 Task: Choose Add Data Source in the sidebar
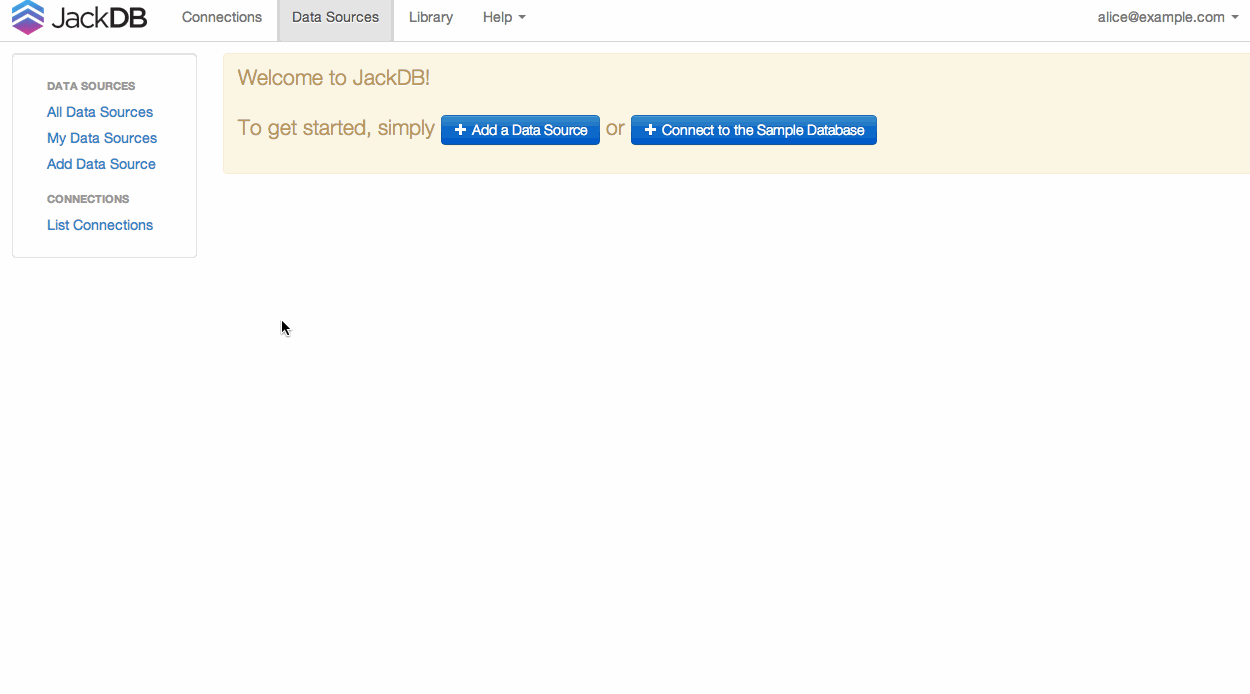[x=101, y=164]
